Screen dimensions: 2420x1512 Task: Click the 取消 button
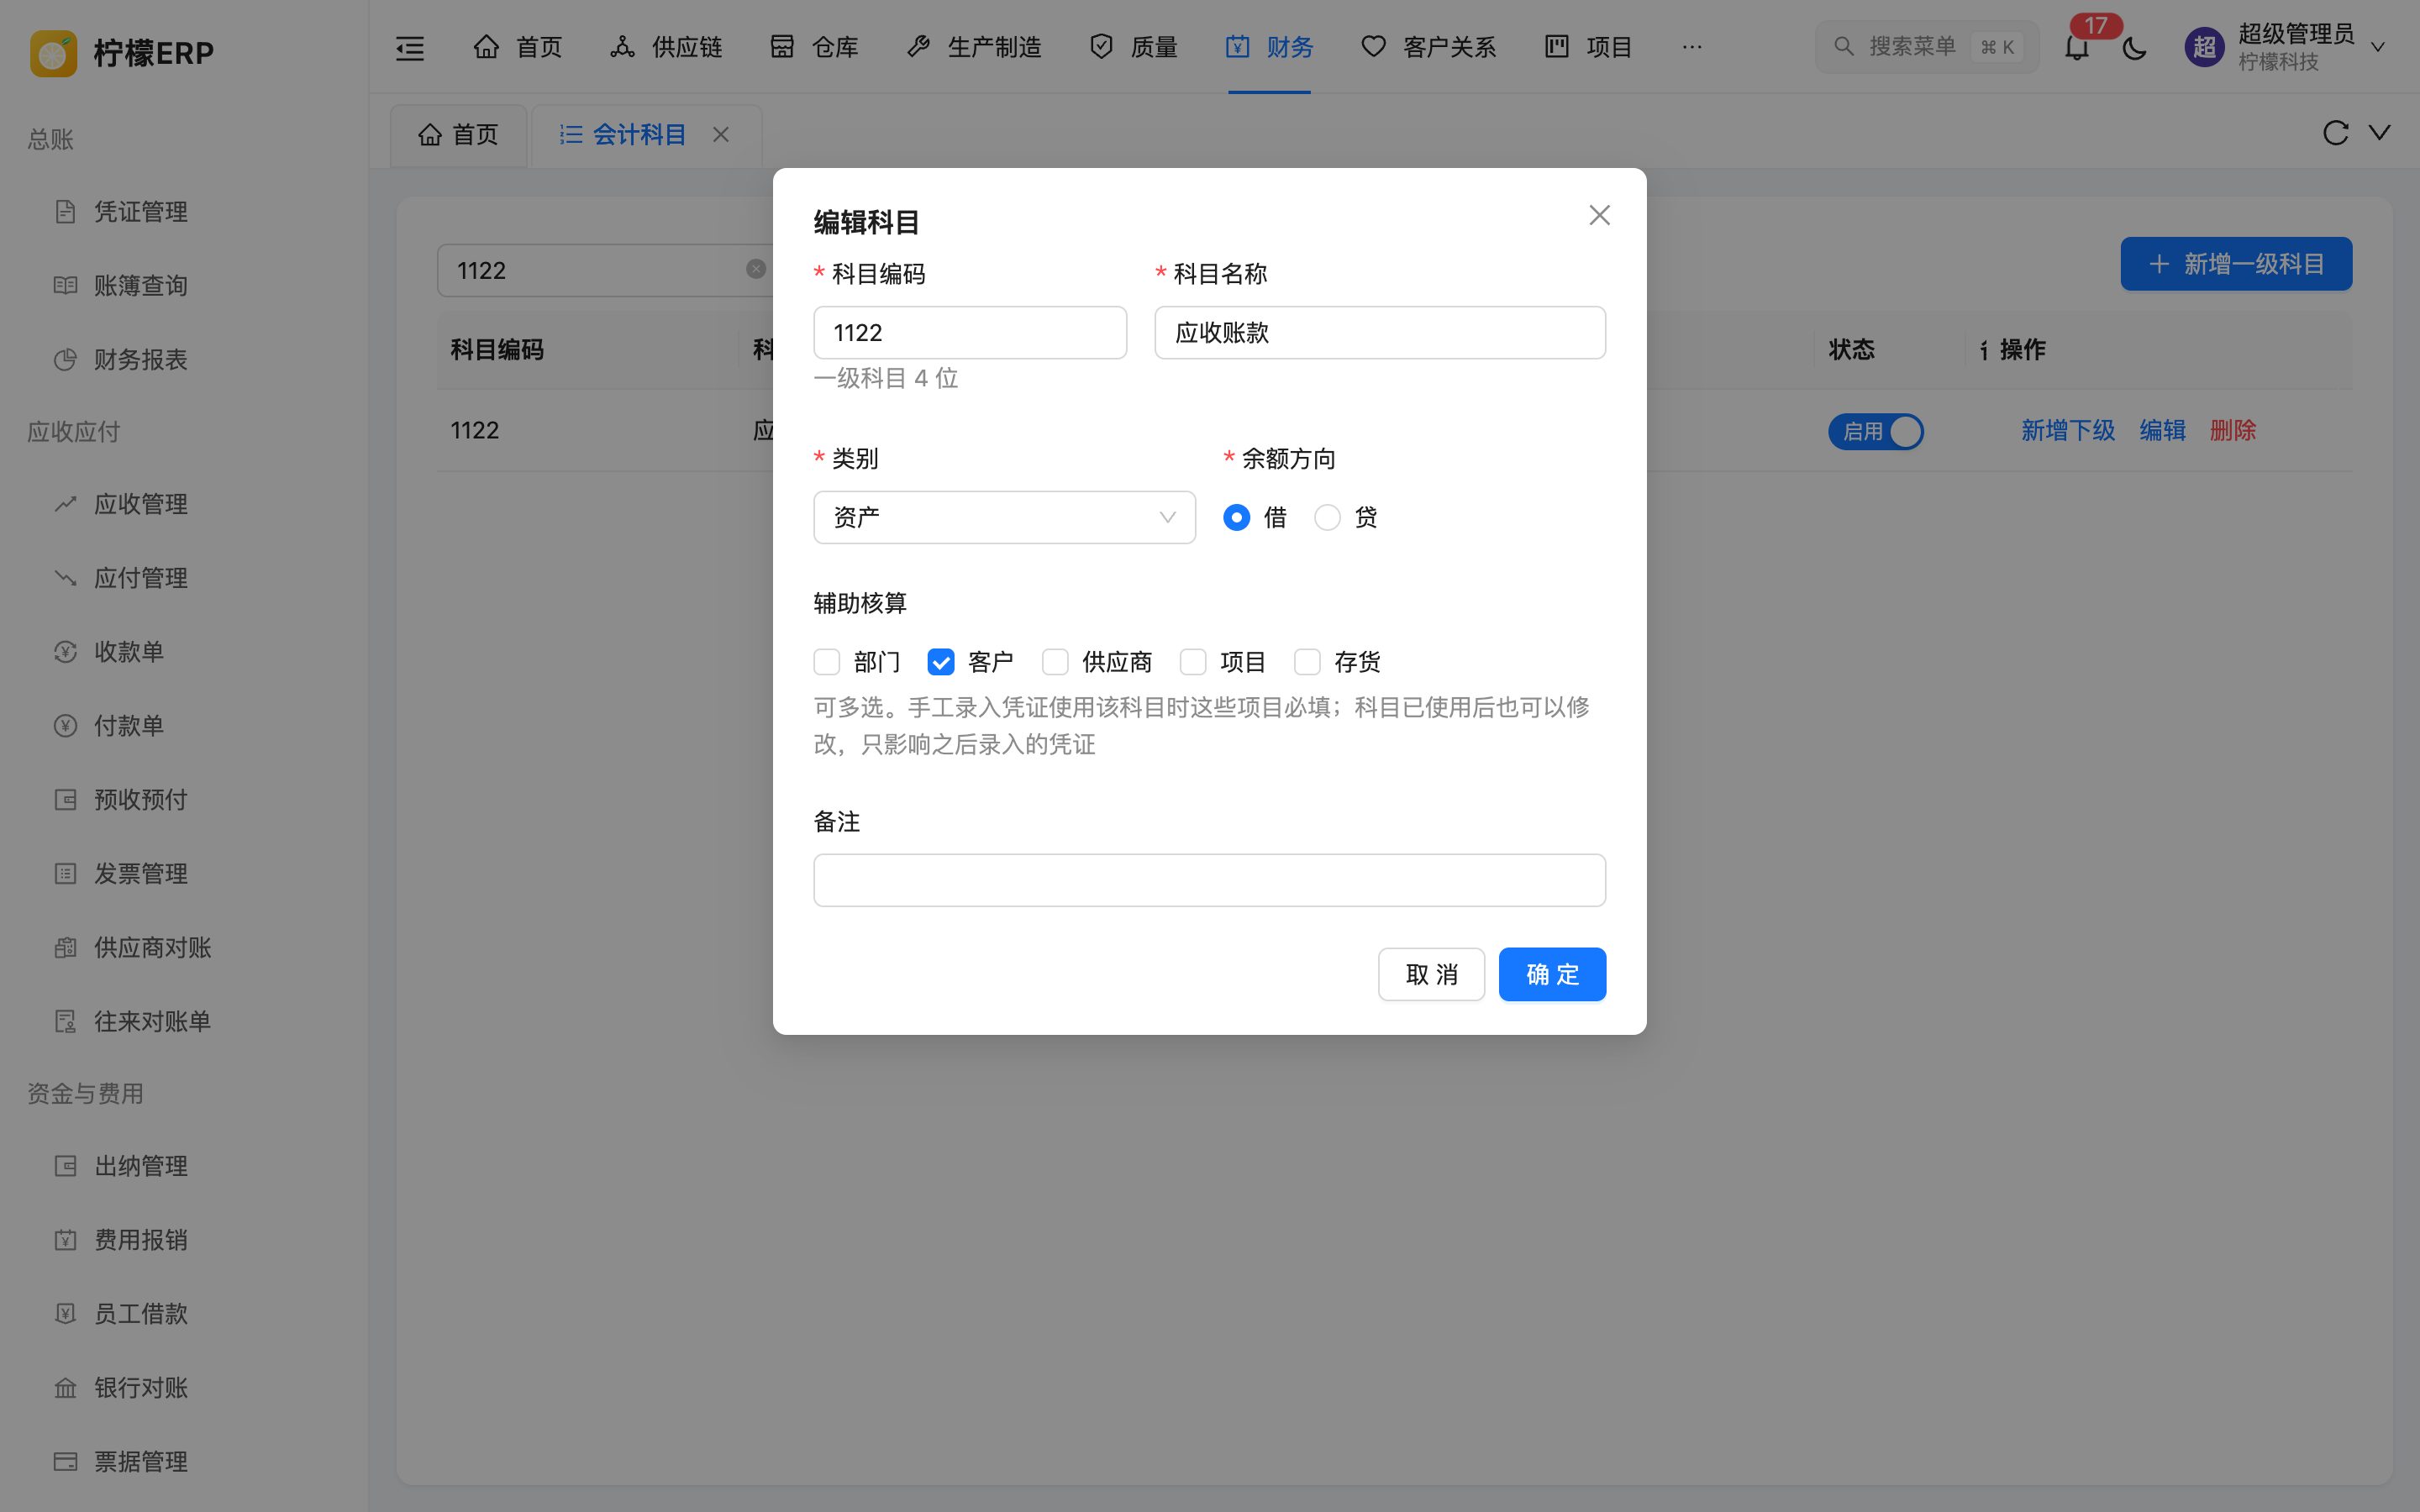point(1431,974)
